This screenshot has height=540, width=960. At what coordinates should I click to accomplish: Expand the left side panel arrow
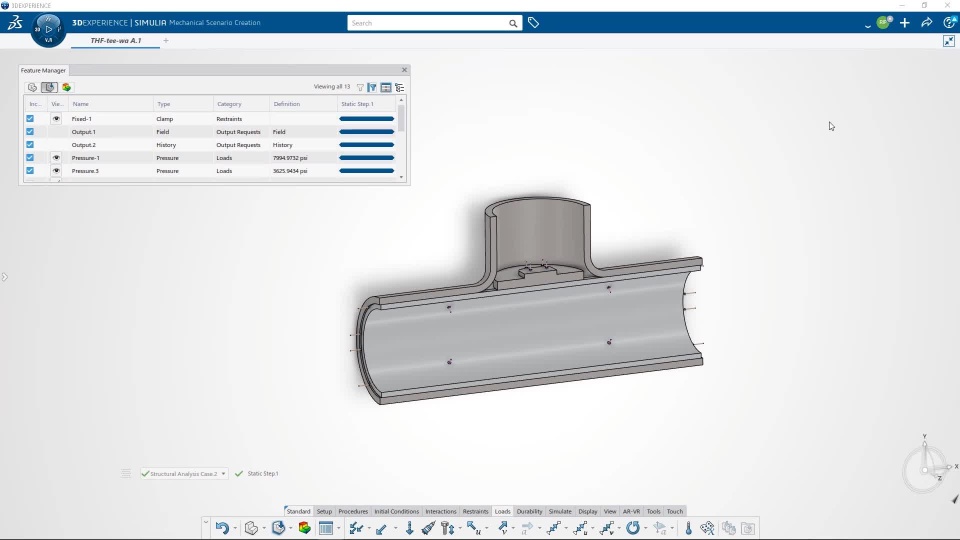coord(4,277)
